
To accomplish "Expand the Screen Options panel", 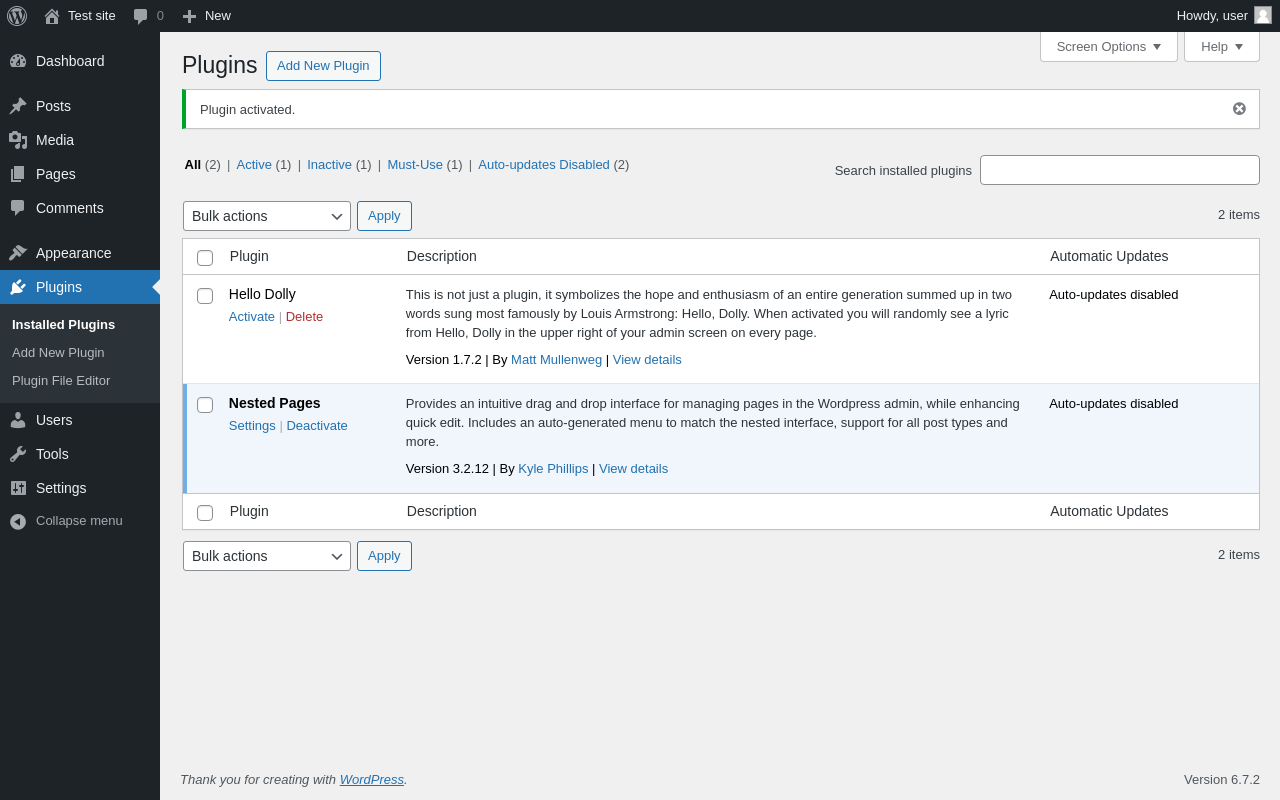I will pyautogui.click(x=1108, y=46).
